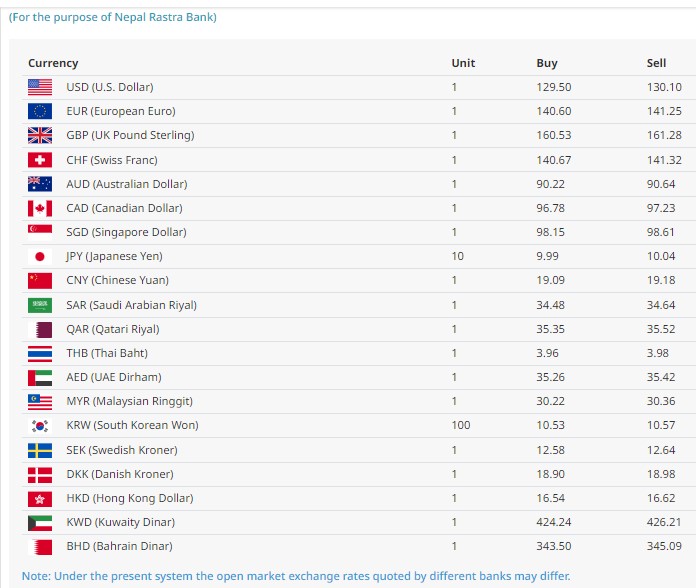Image resolution: width=696 pixels, height=588 pixels.
Task: Click the Currency column header
Action: pyautogui.click(x=53, y=63)
